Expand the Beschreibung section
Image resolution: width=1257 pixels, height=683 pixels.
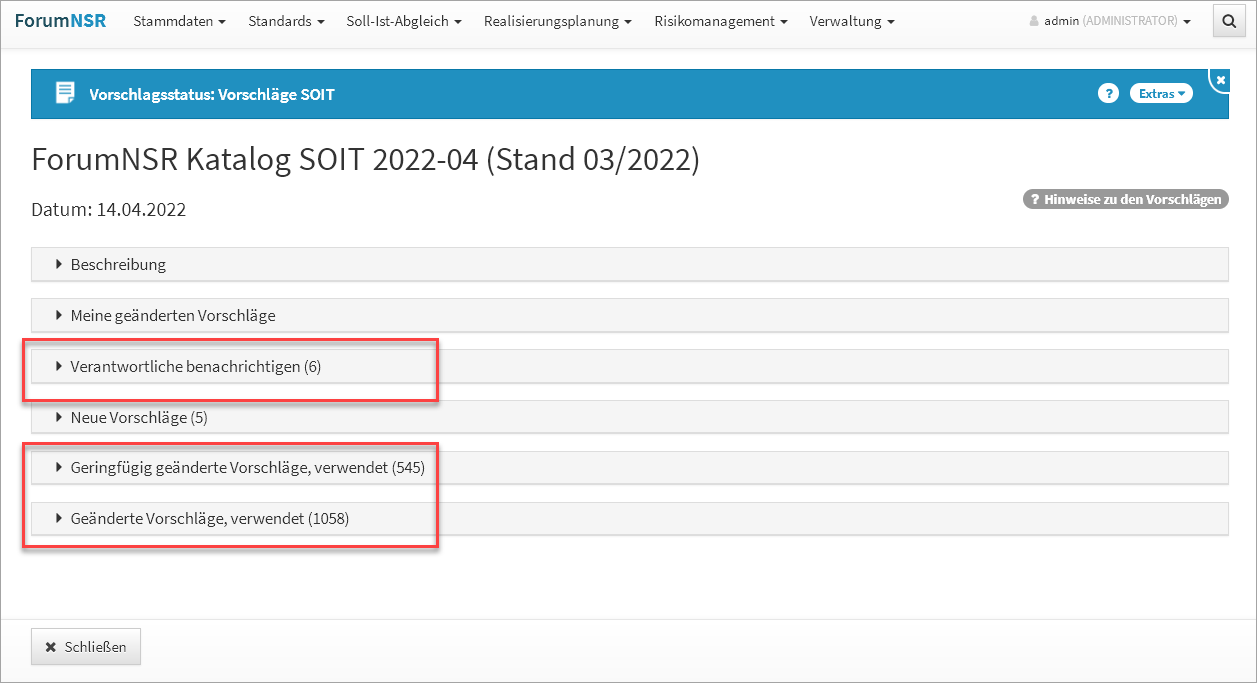[630, 265]
